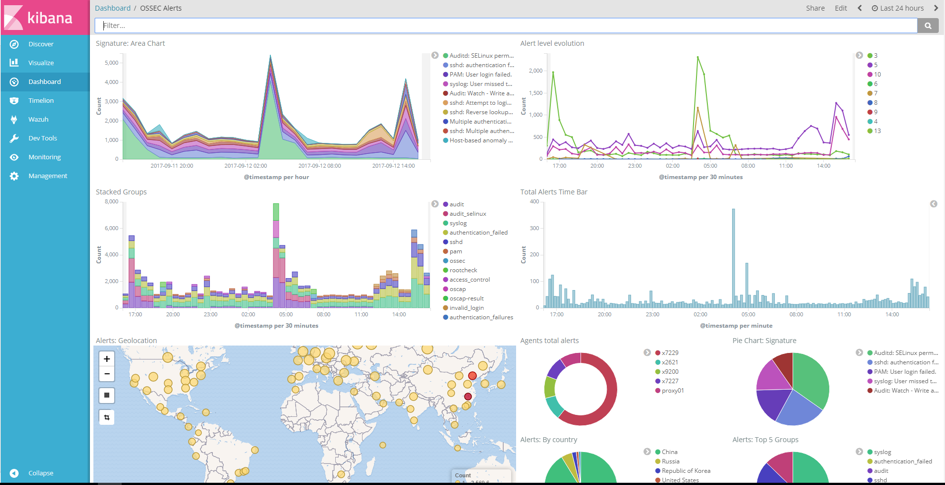945x485 pixels.
Task: Toggle legend of Total Alerts Time Bar
Action: pyautogui.click(x=934, y=204)
